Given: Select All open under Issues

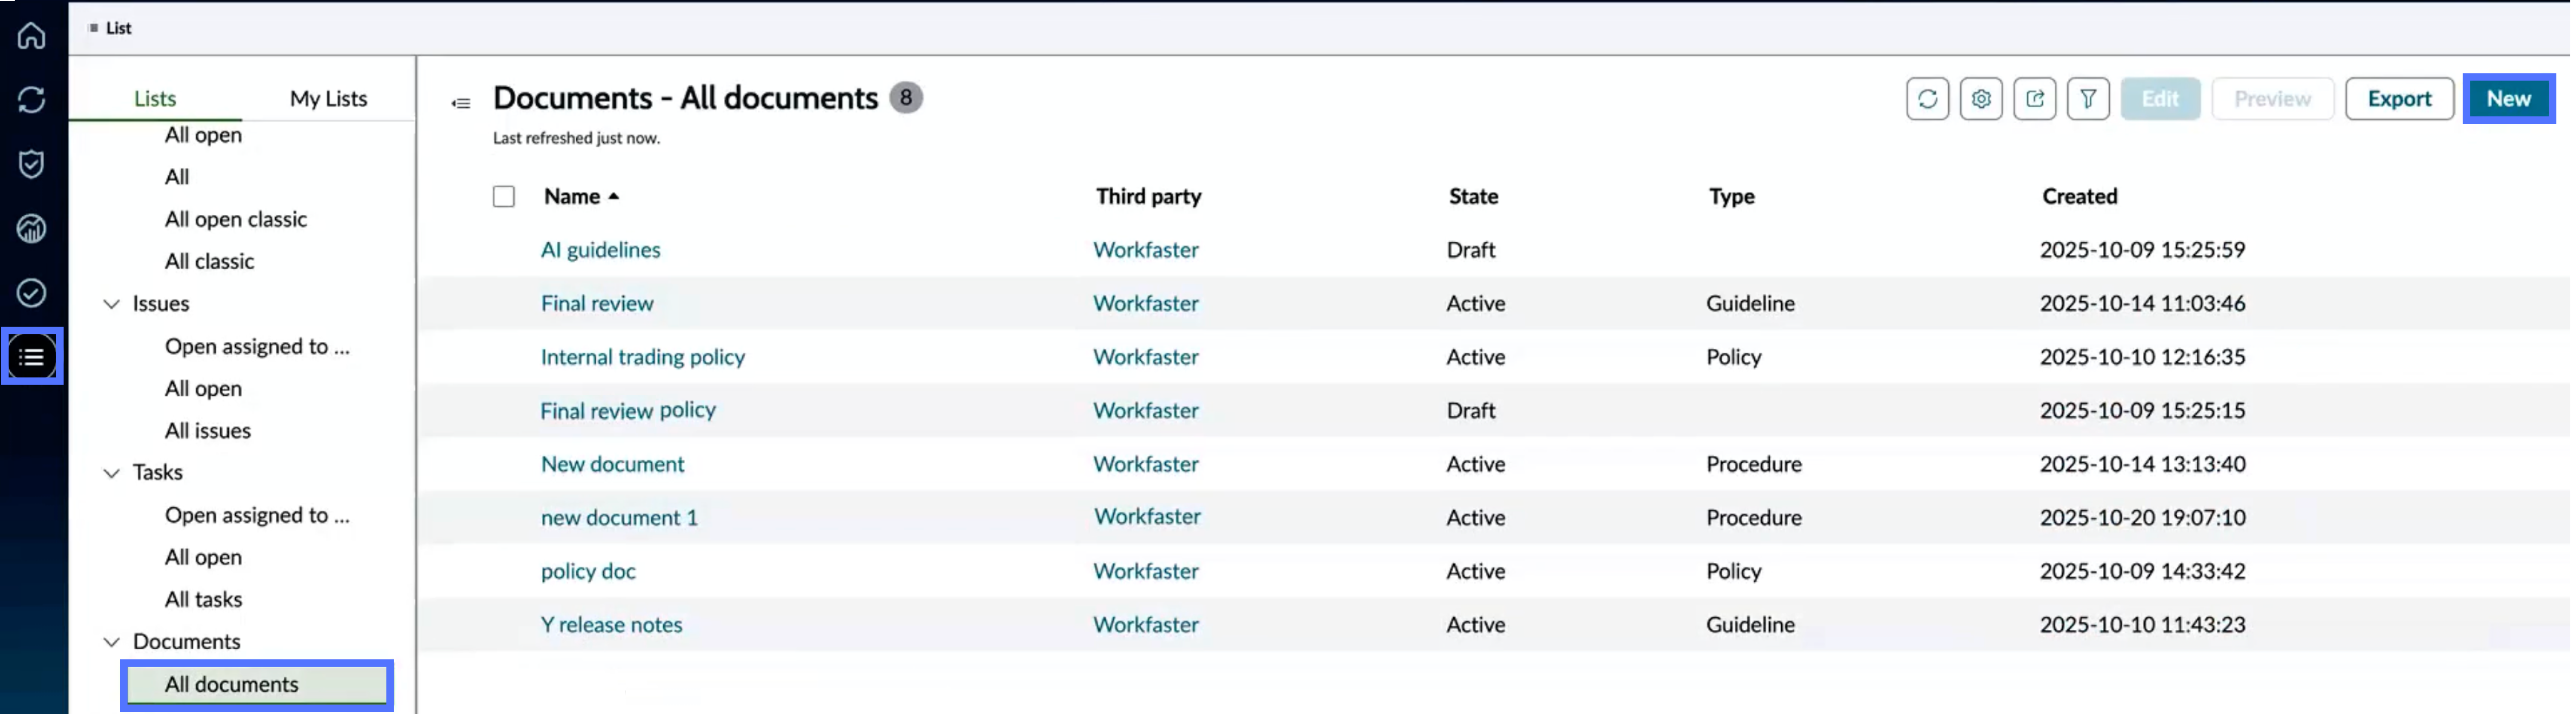Looking at the screenshot, I should tap(204, 389).
